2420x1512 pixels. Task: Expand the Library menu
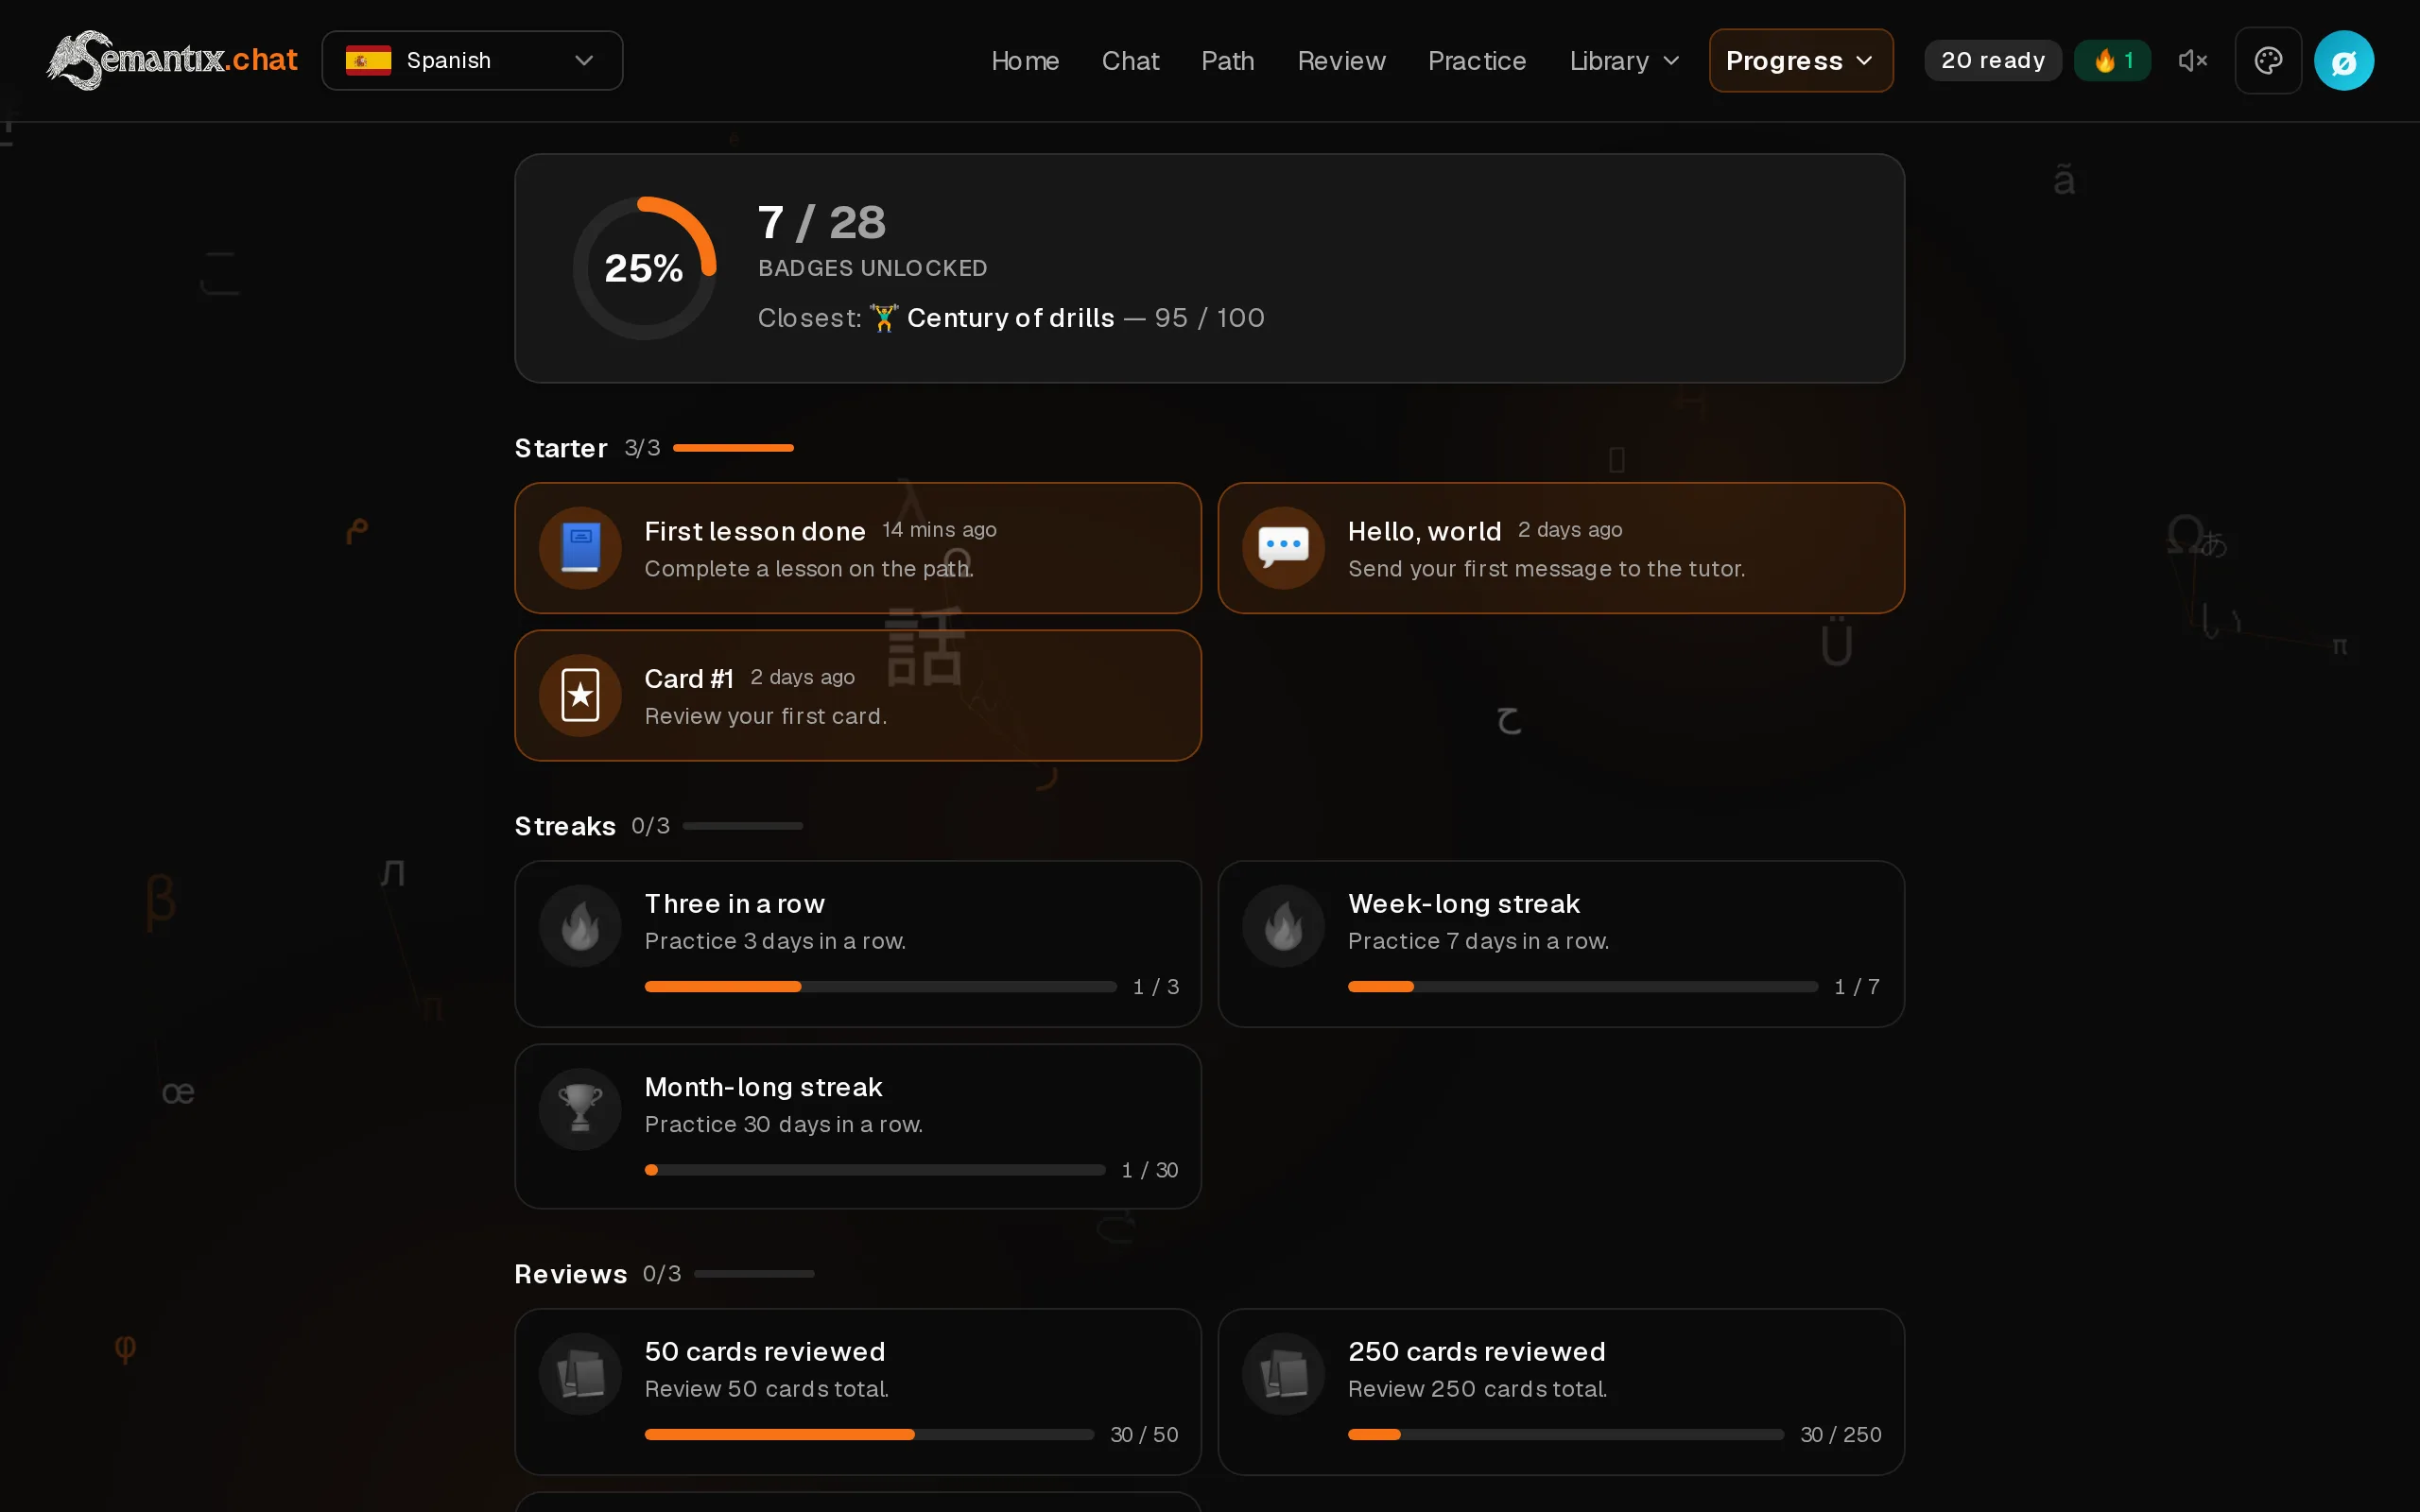(x=1624, y=61)
